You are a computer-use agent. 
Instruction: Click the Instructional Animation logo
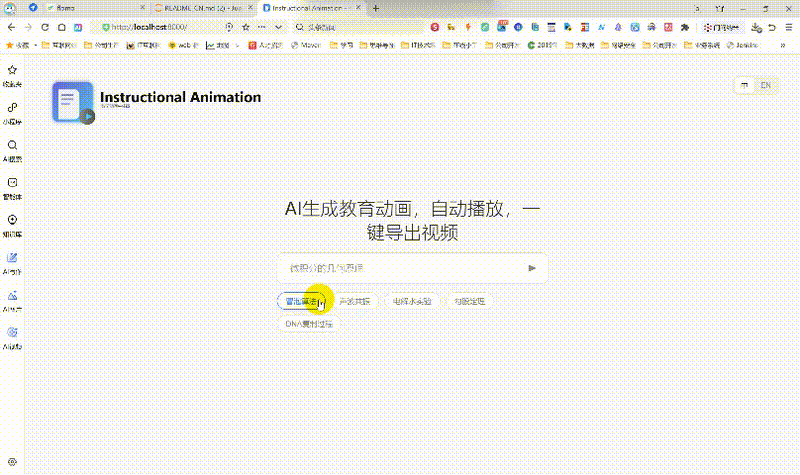point(73,102)
